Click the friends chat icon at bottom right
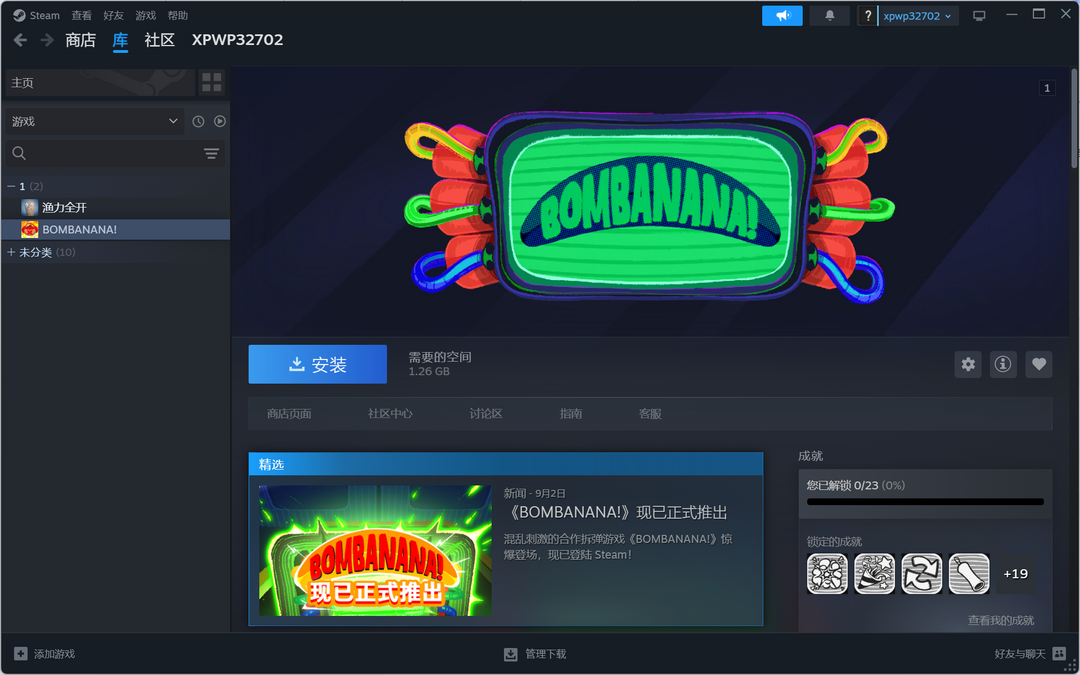 (x=1059, y=654)
